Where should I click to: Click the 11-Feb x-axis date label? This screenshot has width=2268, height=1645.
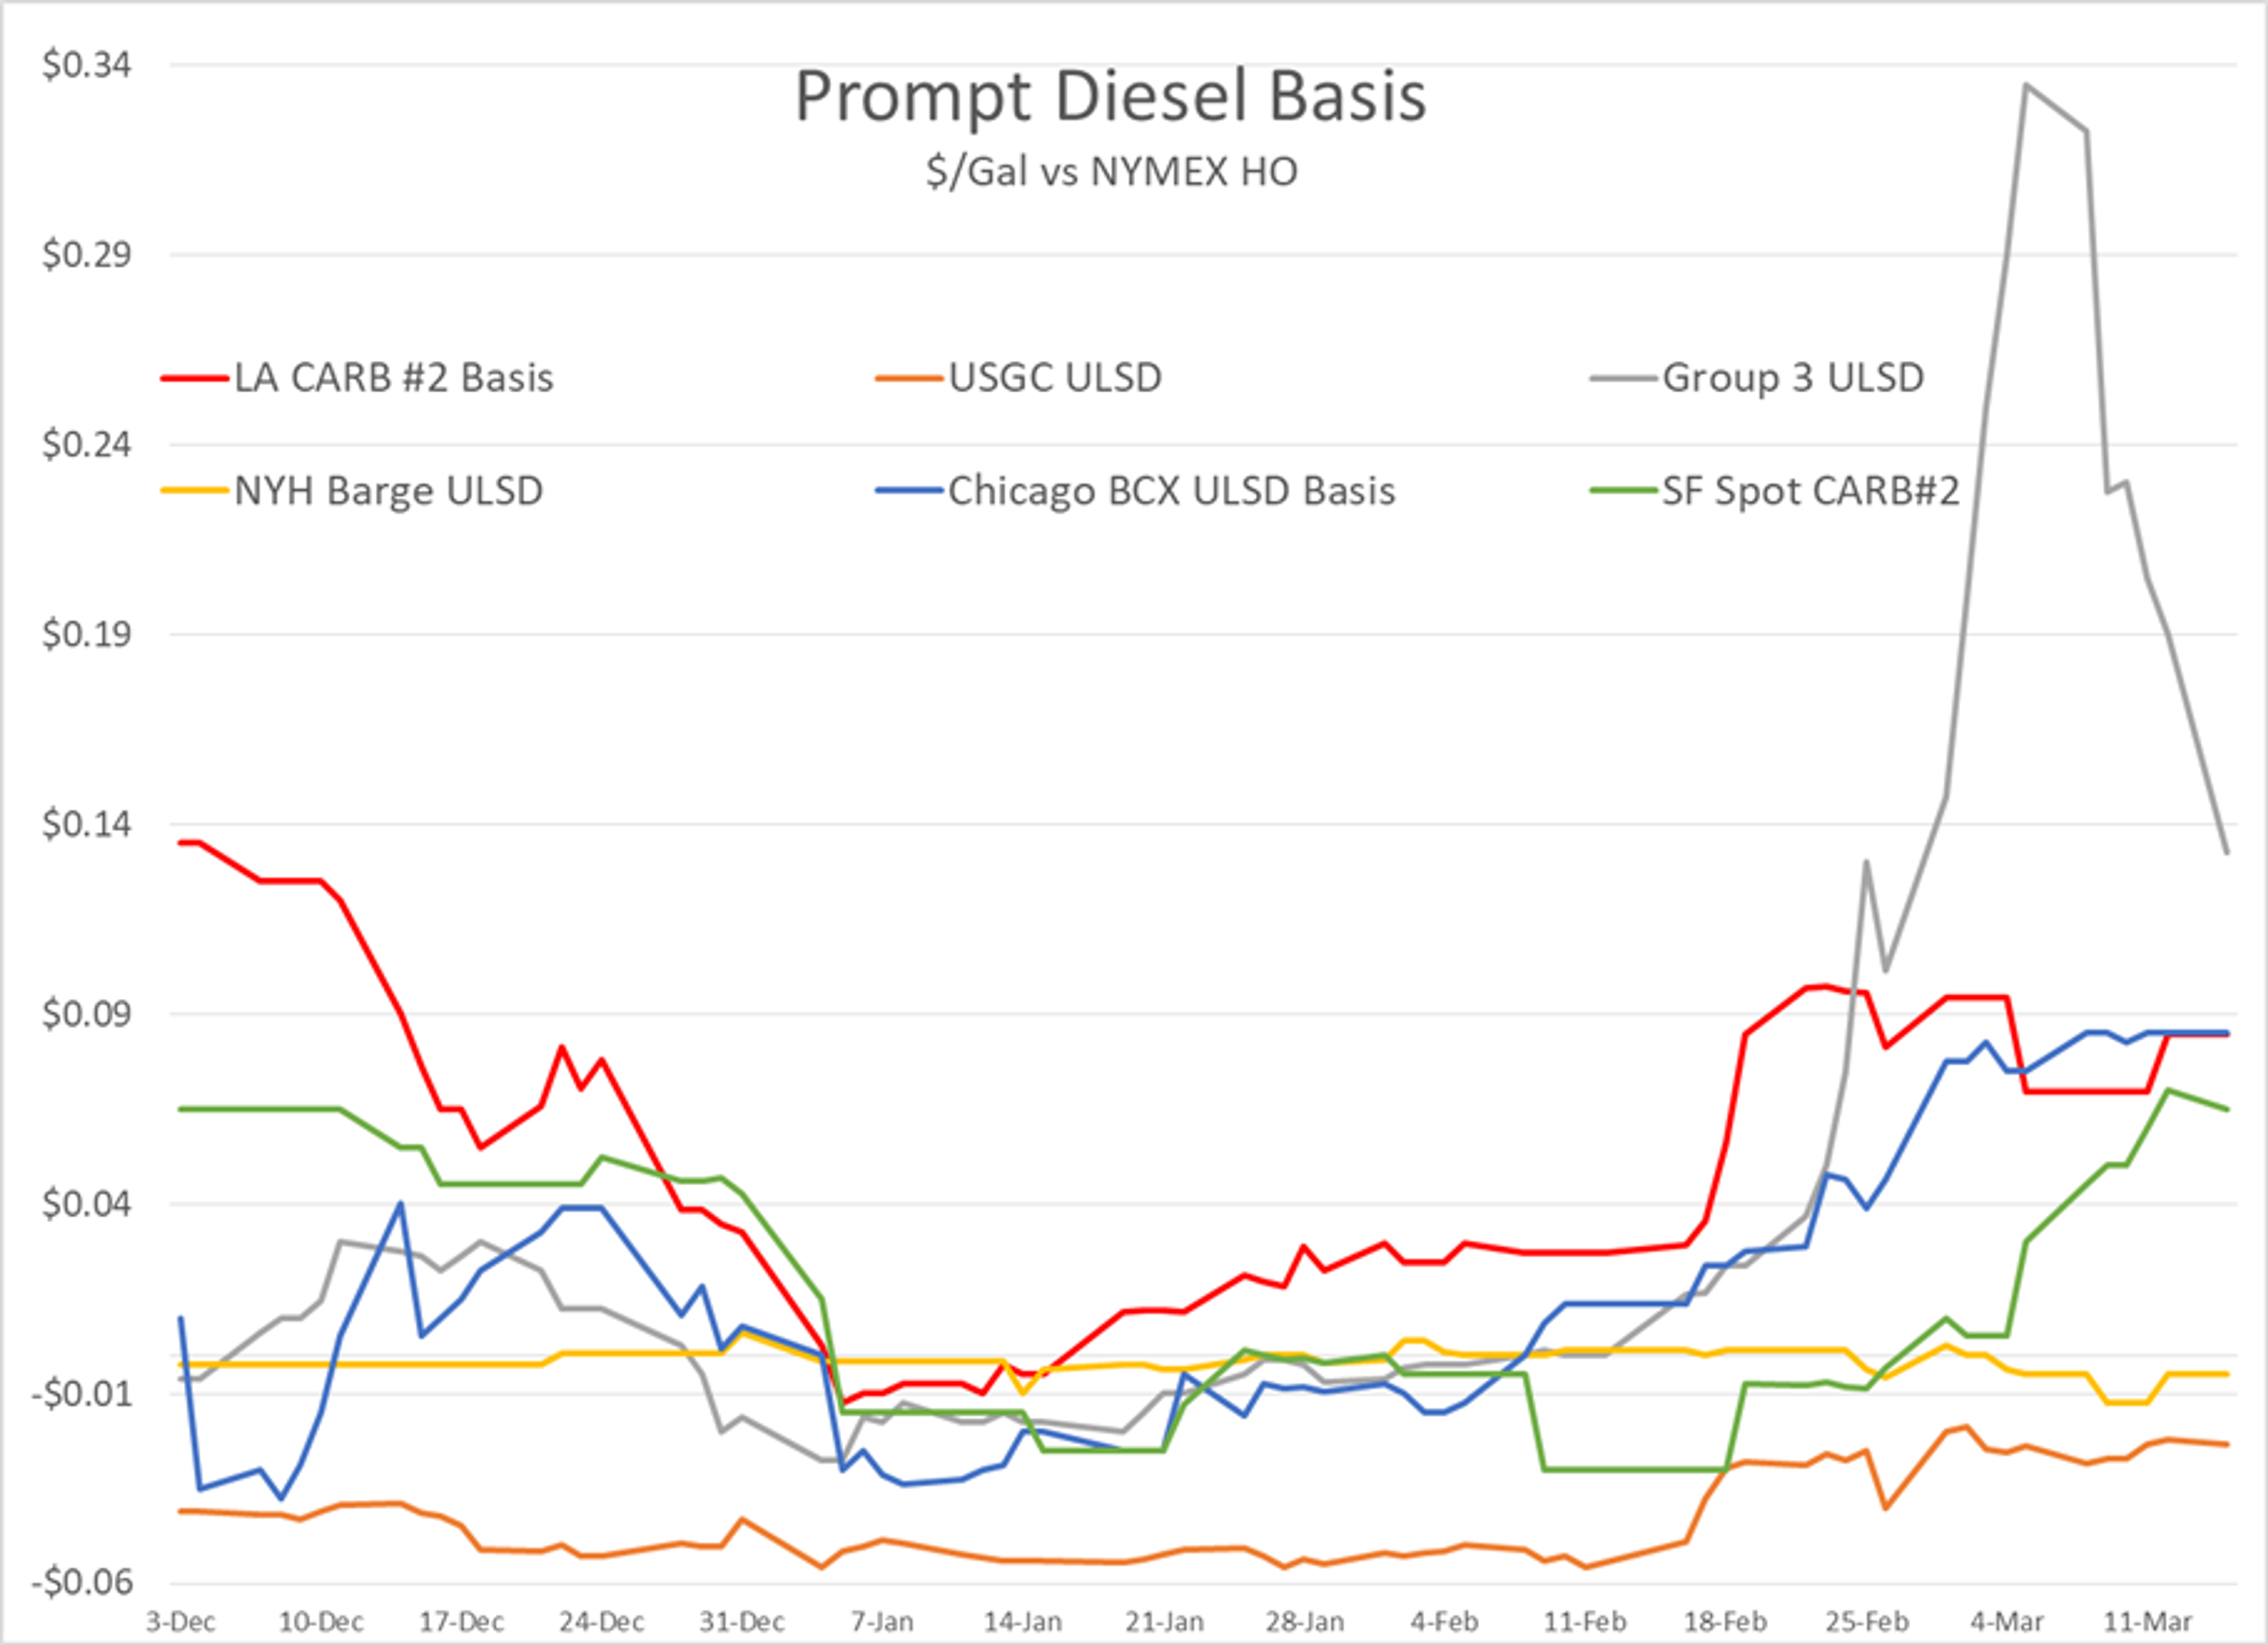[x=1584, y=1621]
